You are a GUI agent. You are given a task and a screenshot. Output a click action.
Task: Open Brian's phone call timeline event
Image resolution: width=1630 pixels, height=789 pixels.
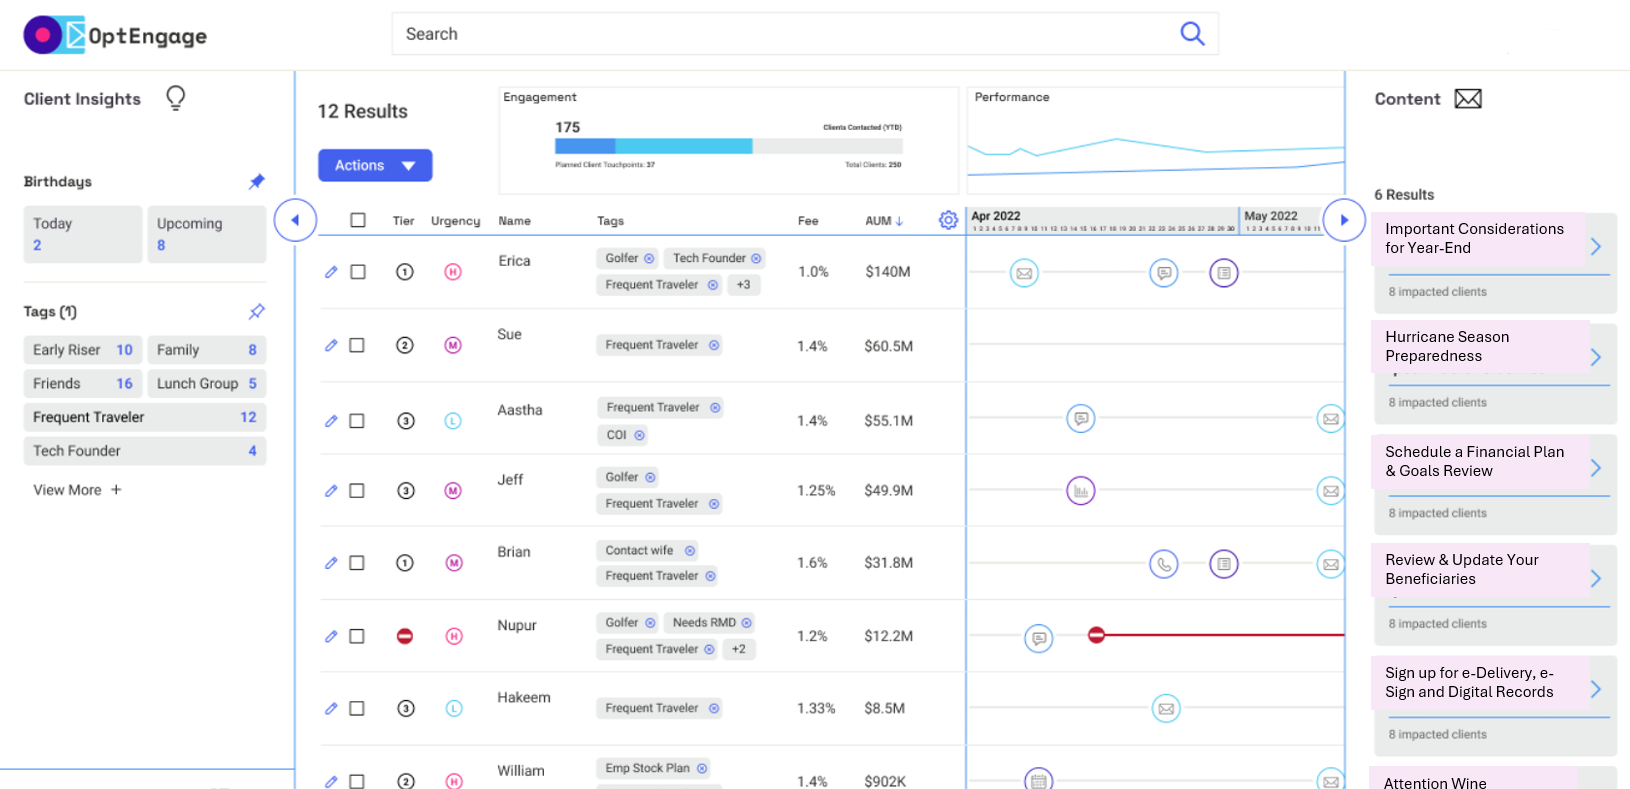coord(1163,564)
